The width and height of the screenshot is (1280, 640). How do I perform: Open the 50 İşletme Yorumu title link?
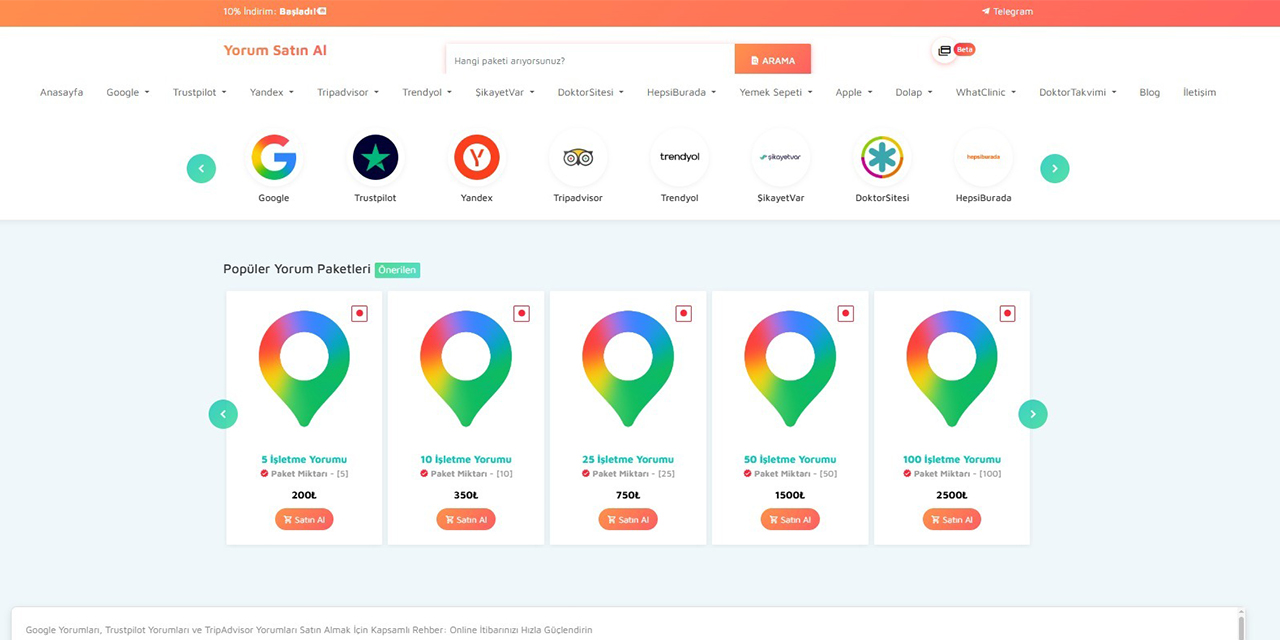(790, 460)
